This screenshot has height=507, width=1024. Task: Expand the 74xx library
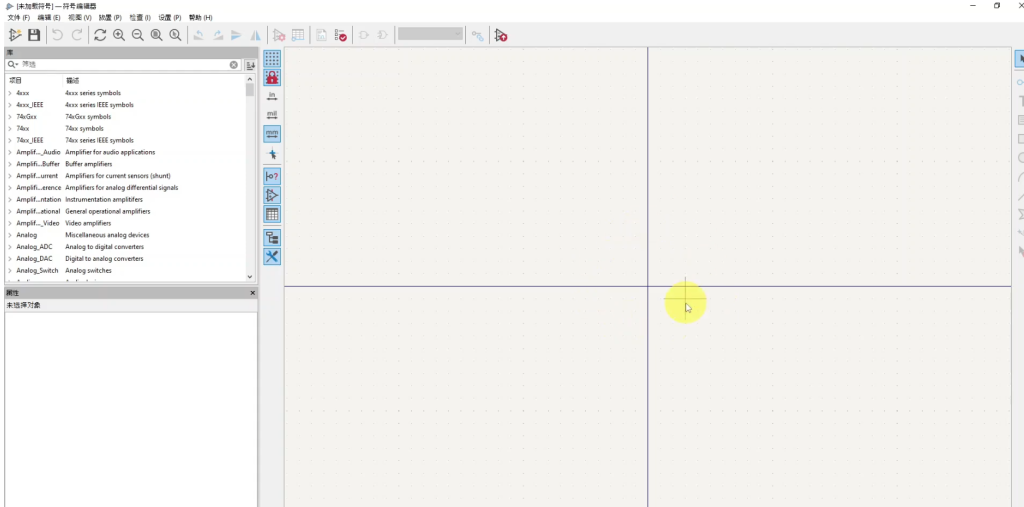[x=10, y=129]
